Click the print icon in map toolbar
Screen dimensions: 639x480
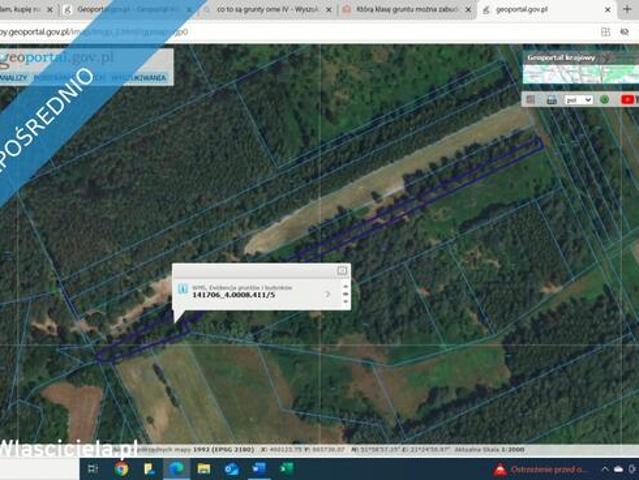click(551, 100)
